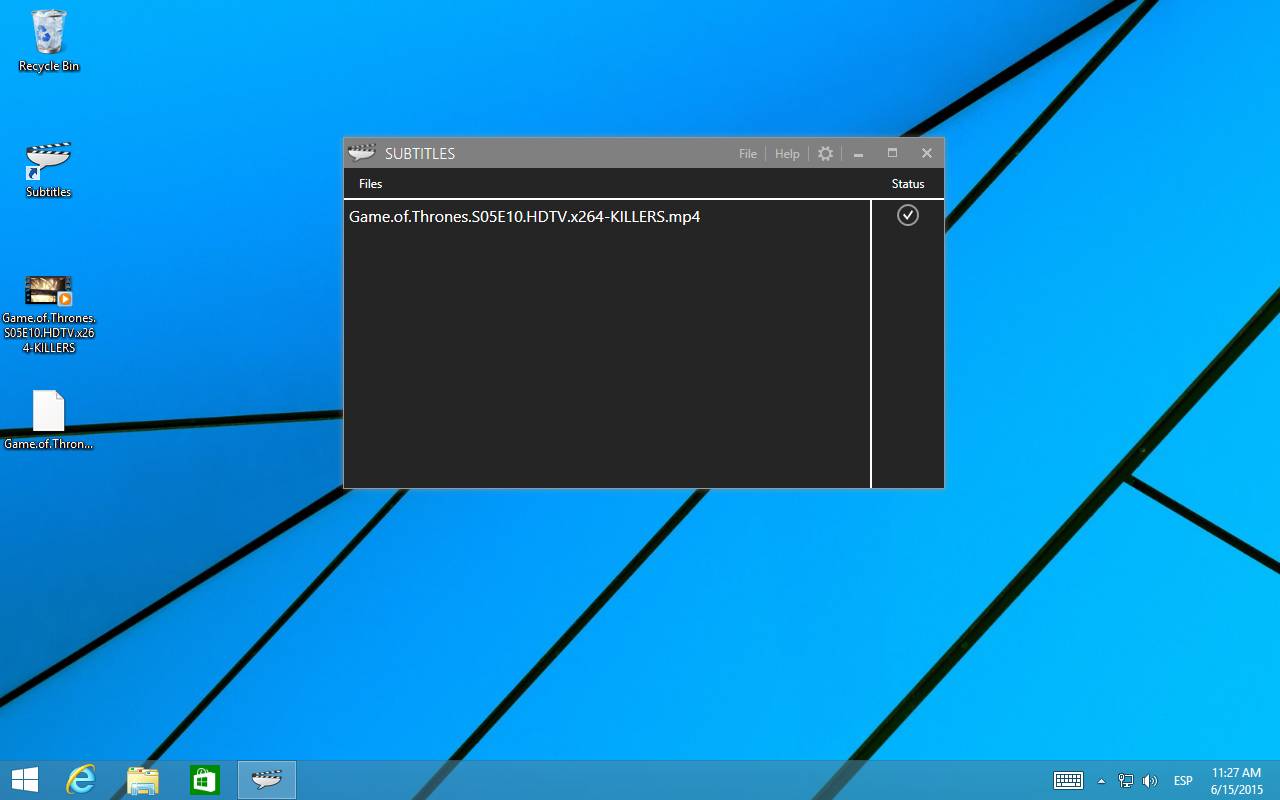This screenshot has height=800, width=1280.
Task: Click the checkmark status icon for the file
Action: (907, 215)
